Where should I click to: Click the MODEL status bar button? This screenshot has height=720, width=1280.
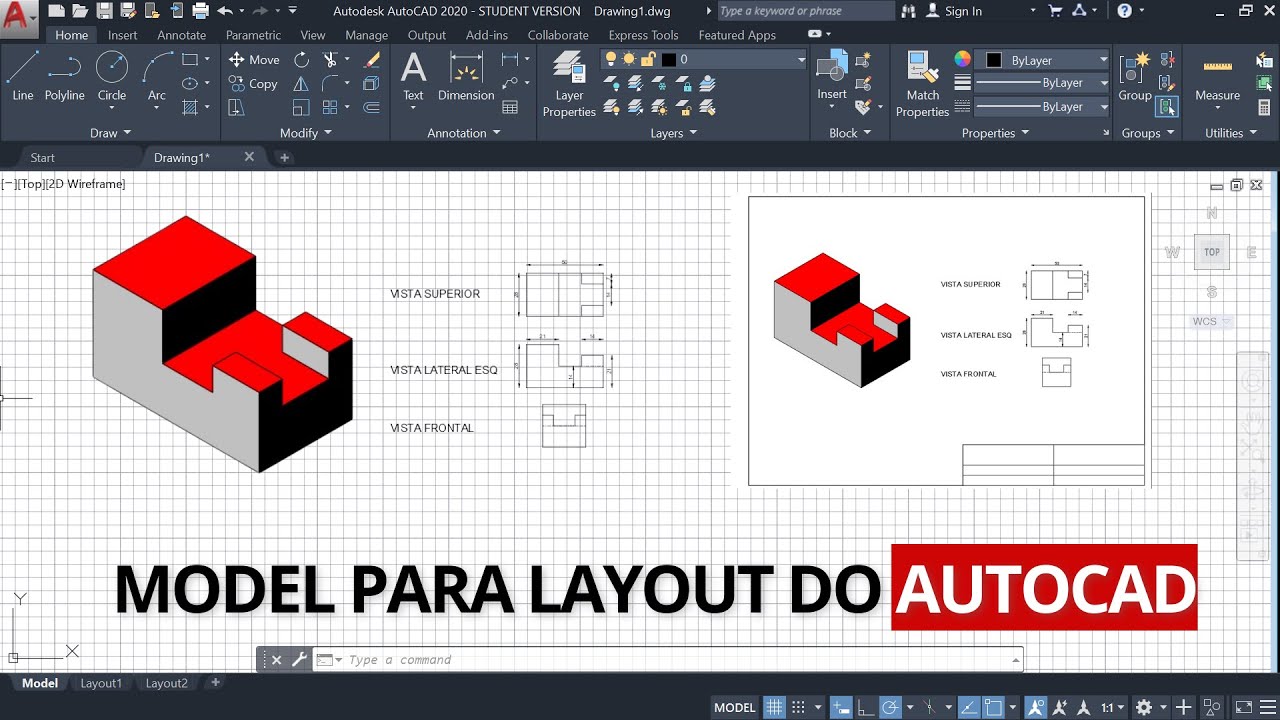click(x=735, y=707)
